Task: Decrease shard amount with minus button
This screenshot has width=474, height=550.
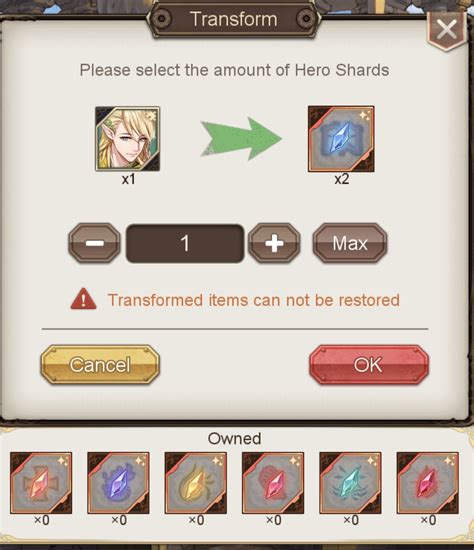Action: pyautogui.click(x=94, y=243)
